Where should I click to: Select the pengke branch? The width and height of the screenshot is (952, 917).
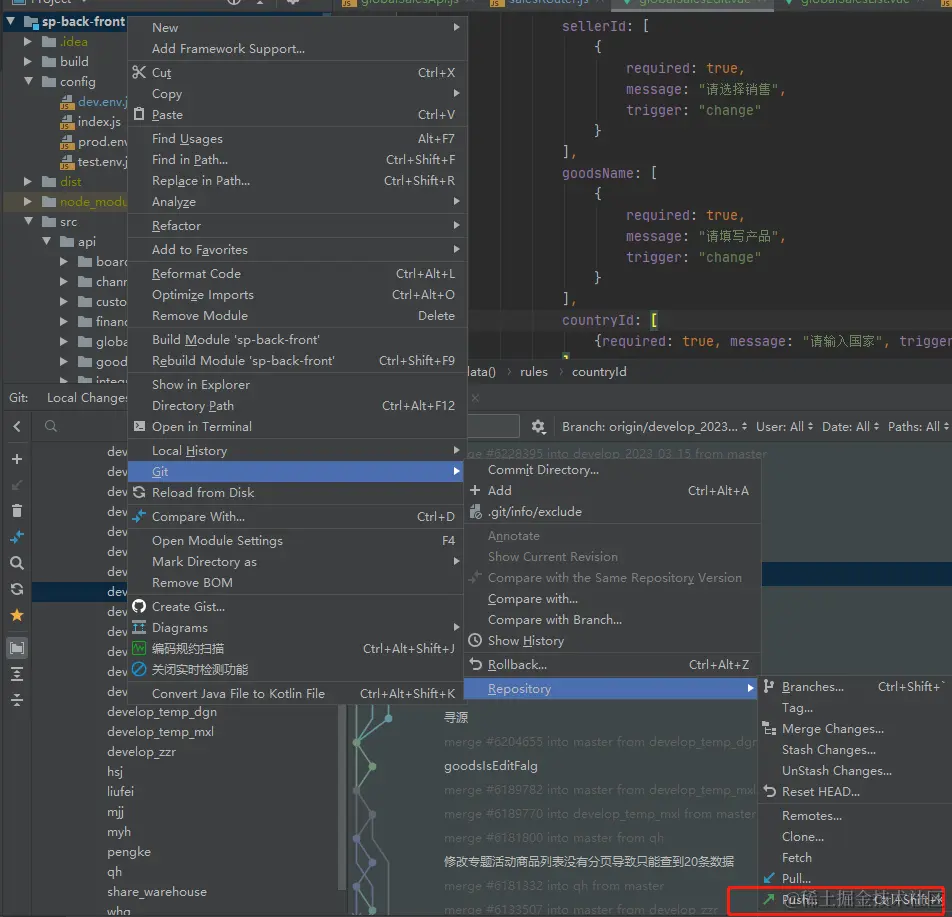coord(129,851)
